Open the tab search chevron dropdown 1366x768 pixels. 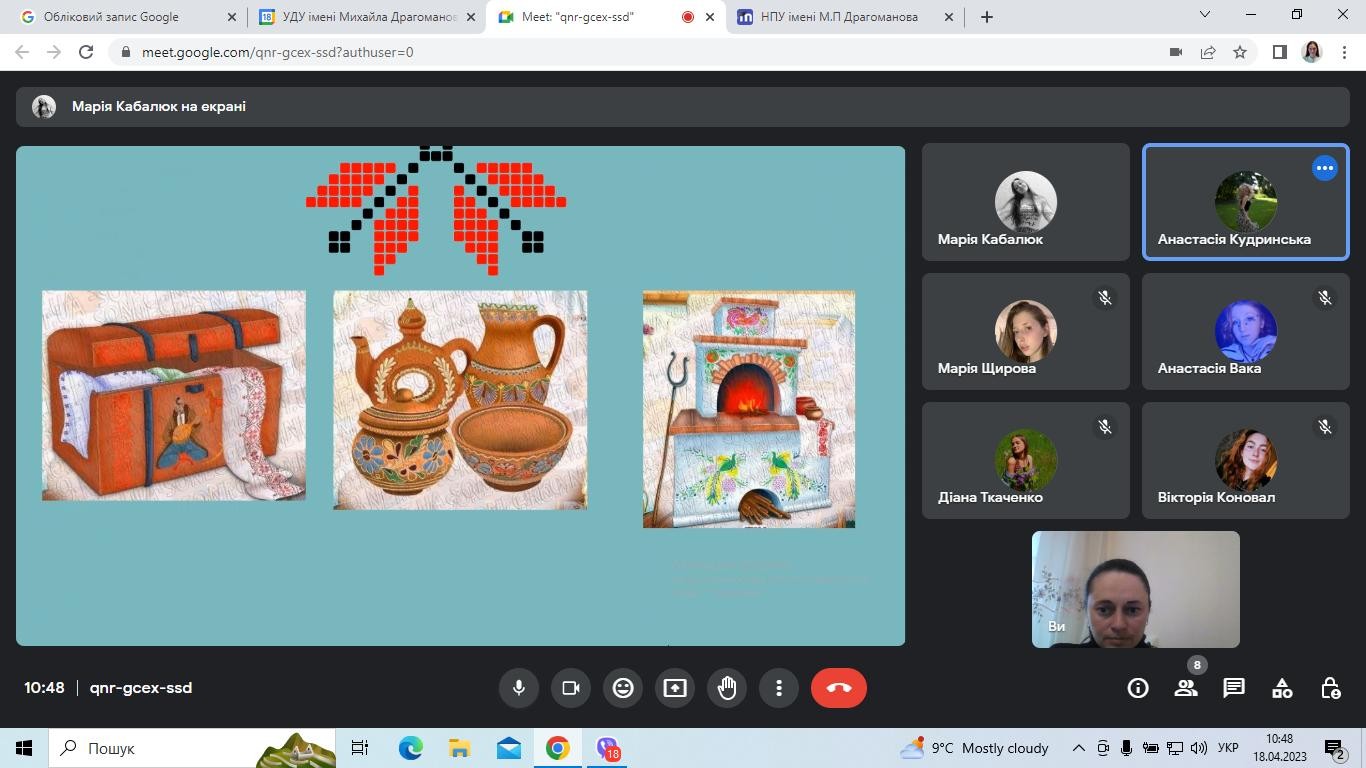point(1205,14)
